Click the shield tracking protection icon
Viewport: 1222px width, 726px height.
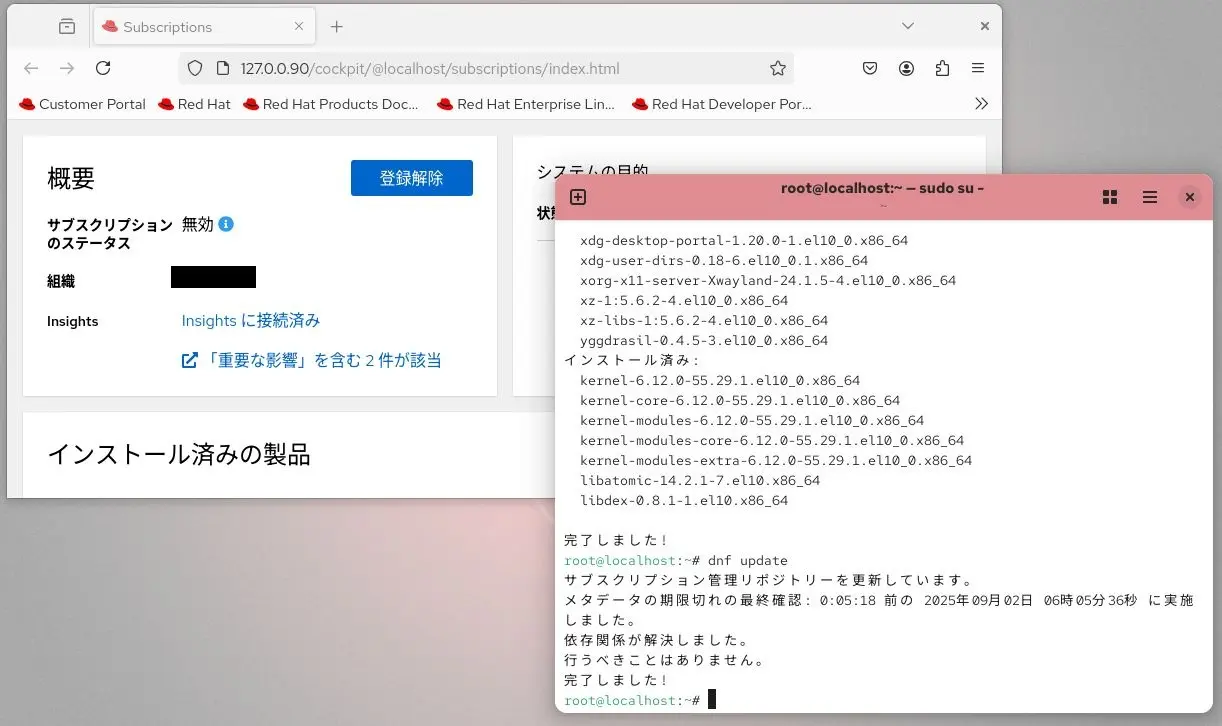point(195,68)
